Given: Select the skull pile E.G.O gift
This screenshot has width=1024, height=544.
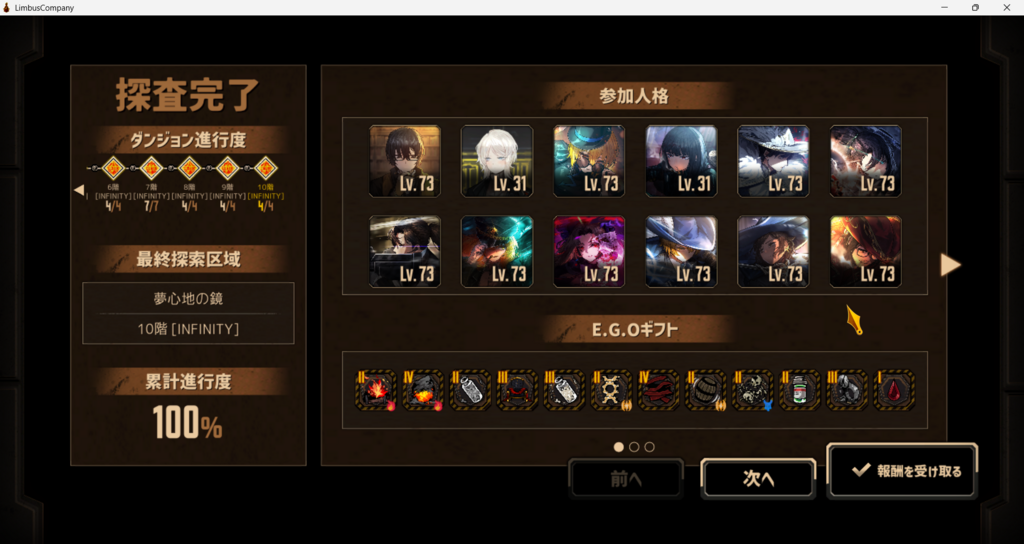Looking at the screenshot, I should click(x=753, y=391).
